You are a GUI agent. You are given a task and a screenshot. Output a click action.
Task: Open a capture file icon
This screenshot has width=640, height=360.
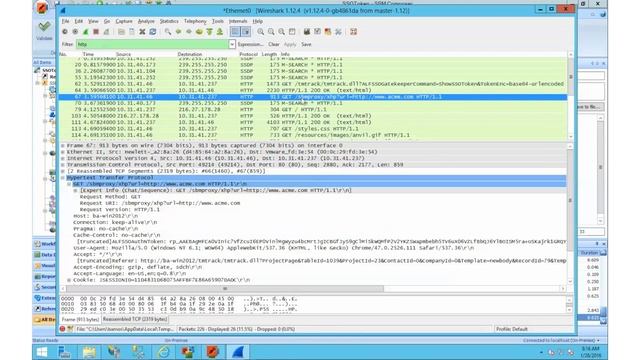pyautogui.click(x=121, y=32)
